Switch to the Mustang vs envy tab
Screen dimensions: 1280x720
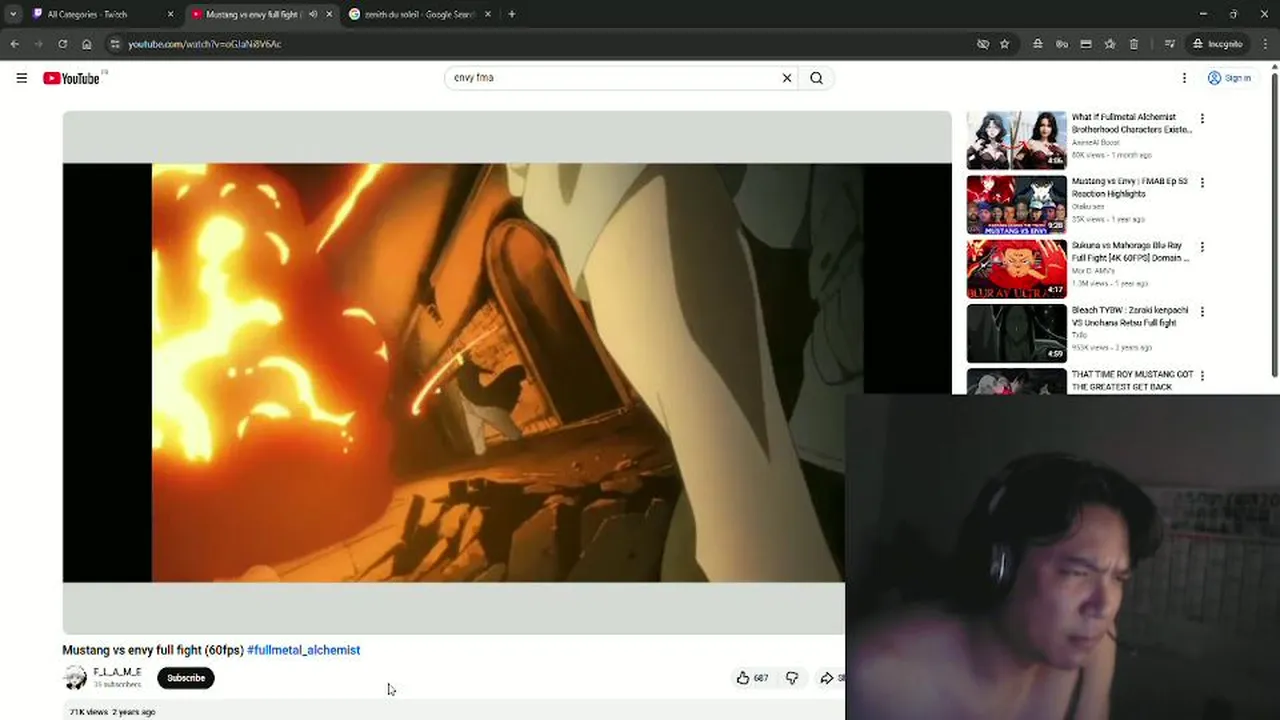(254, 14)
